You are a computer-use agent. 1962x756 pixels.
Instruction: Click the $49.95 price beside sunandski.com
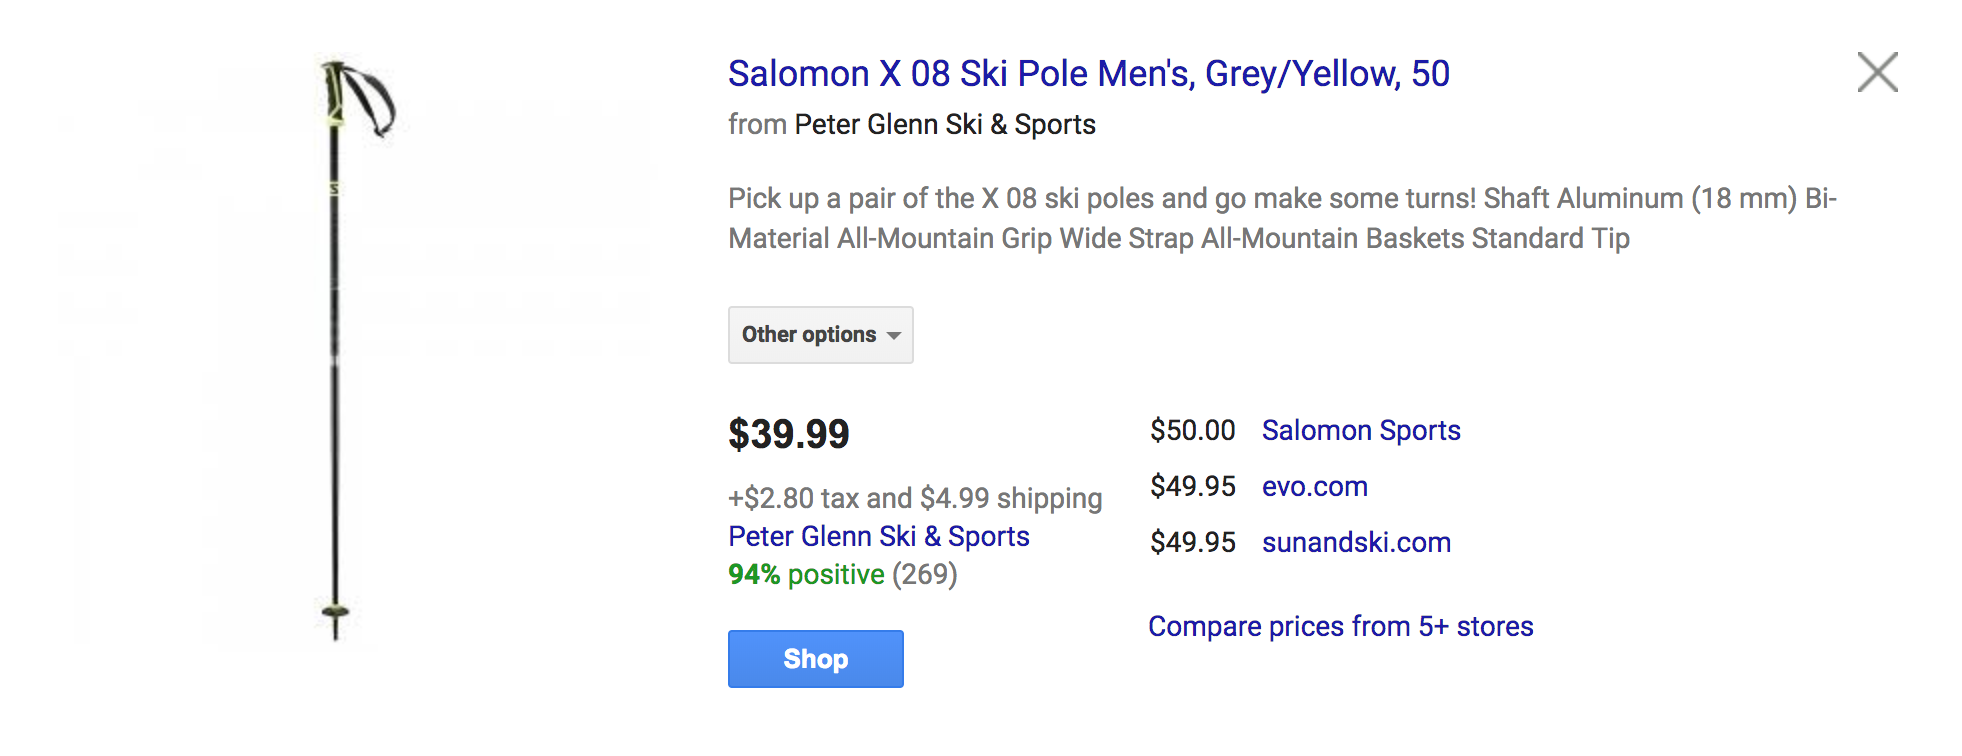click(x=1192, y=543)
